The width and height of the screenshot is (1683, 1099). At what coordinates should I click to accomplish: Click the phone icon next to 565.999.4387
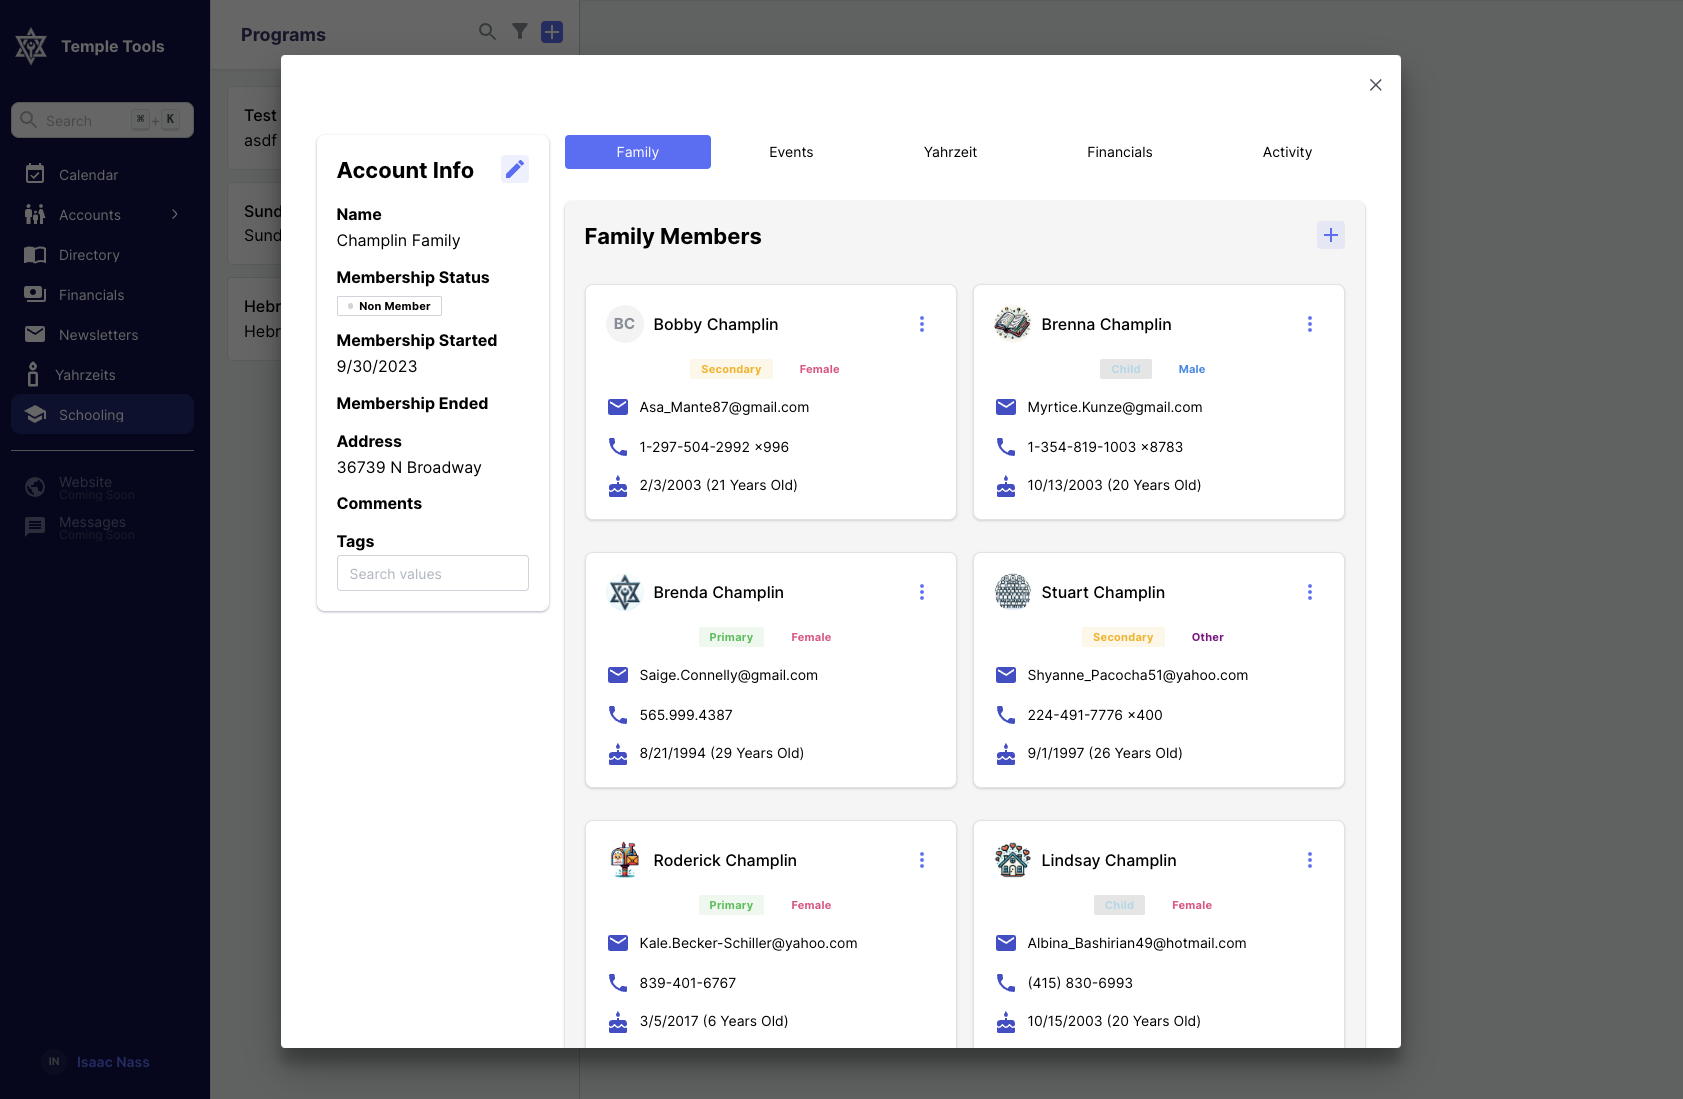[618, 715]
